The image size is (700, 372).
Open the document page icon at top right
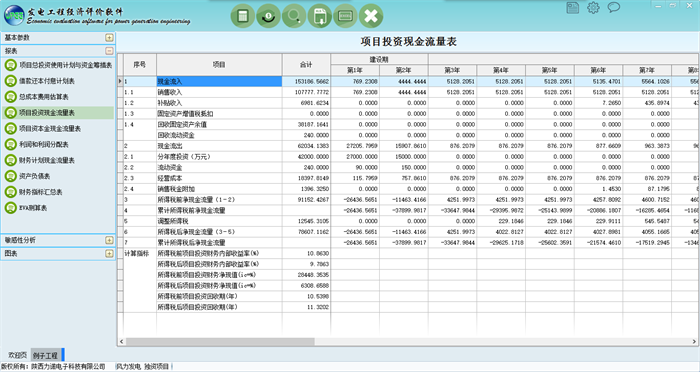(x=572, y=8)
